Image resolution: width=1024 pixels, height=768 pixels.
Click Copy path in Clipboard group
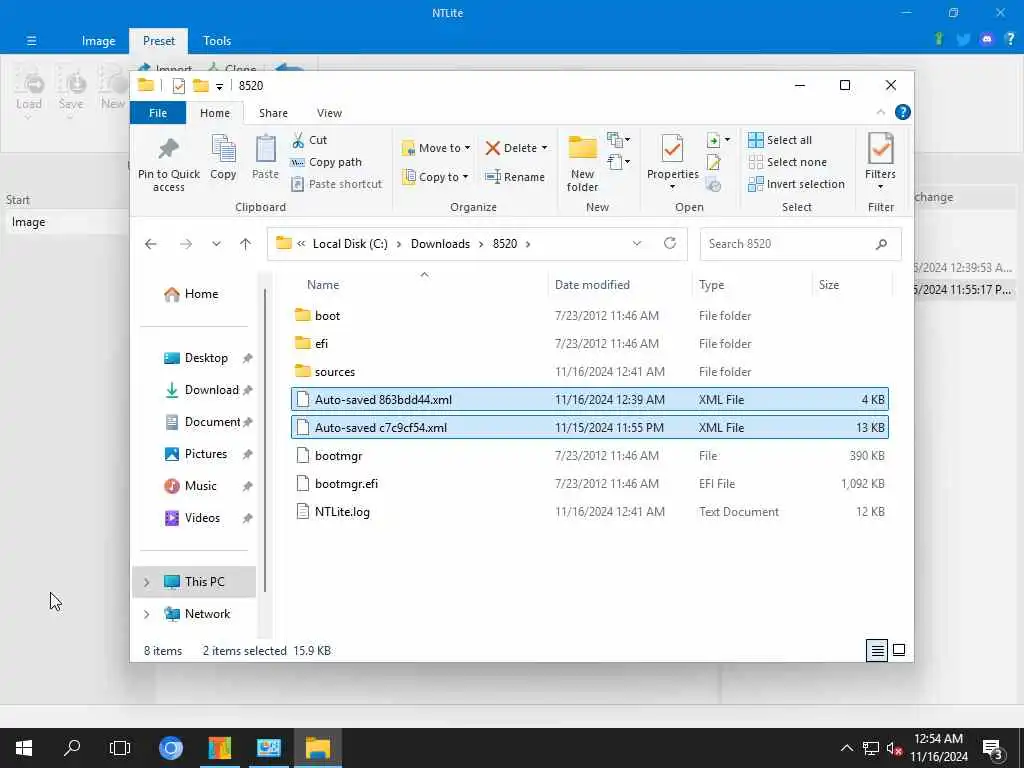[x=327, y=162]
